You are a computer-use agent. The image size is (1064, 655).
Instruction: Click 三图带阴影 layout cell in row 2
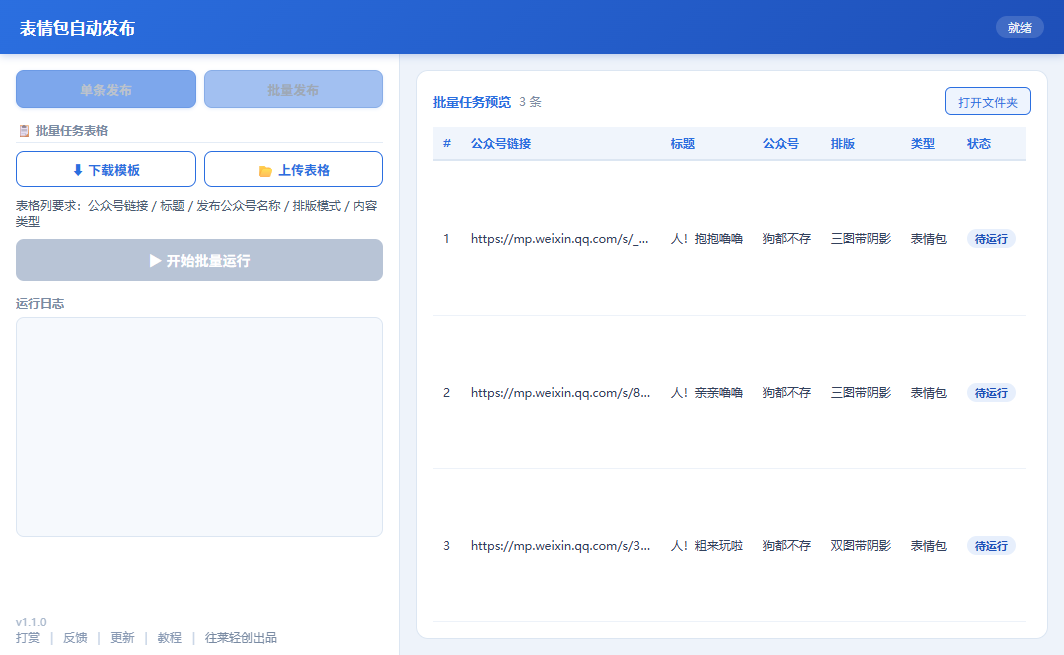pyautogui.click(x=861, y=393)
